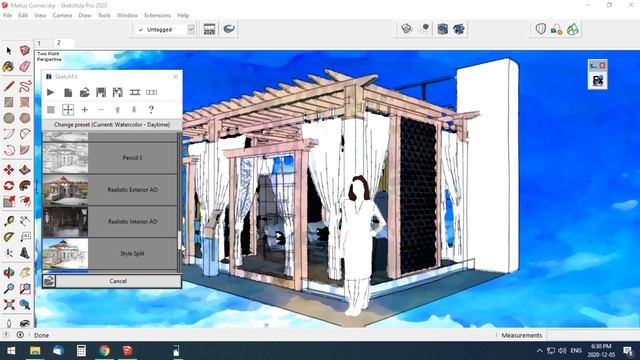
Task: Select the Pie arc tool
Action: pos(25,134)
